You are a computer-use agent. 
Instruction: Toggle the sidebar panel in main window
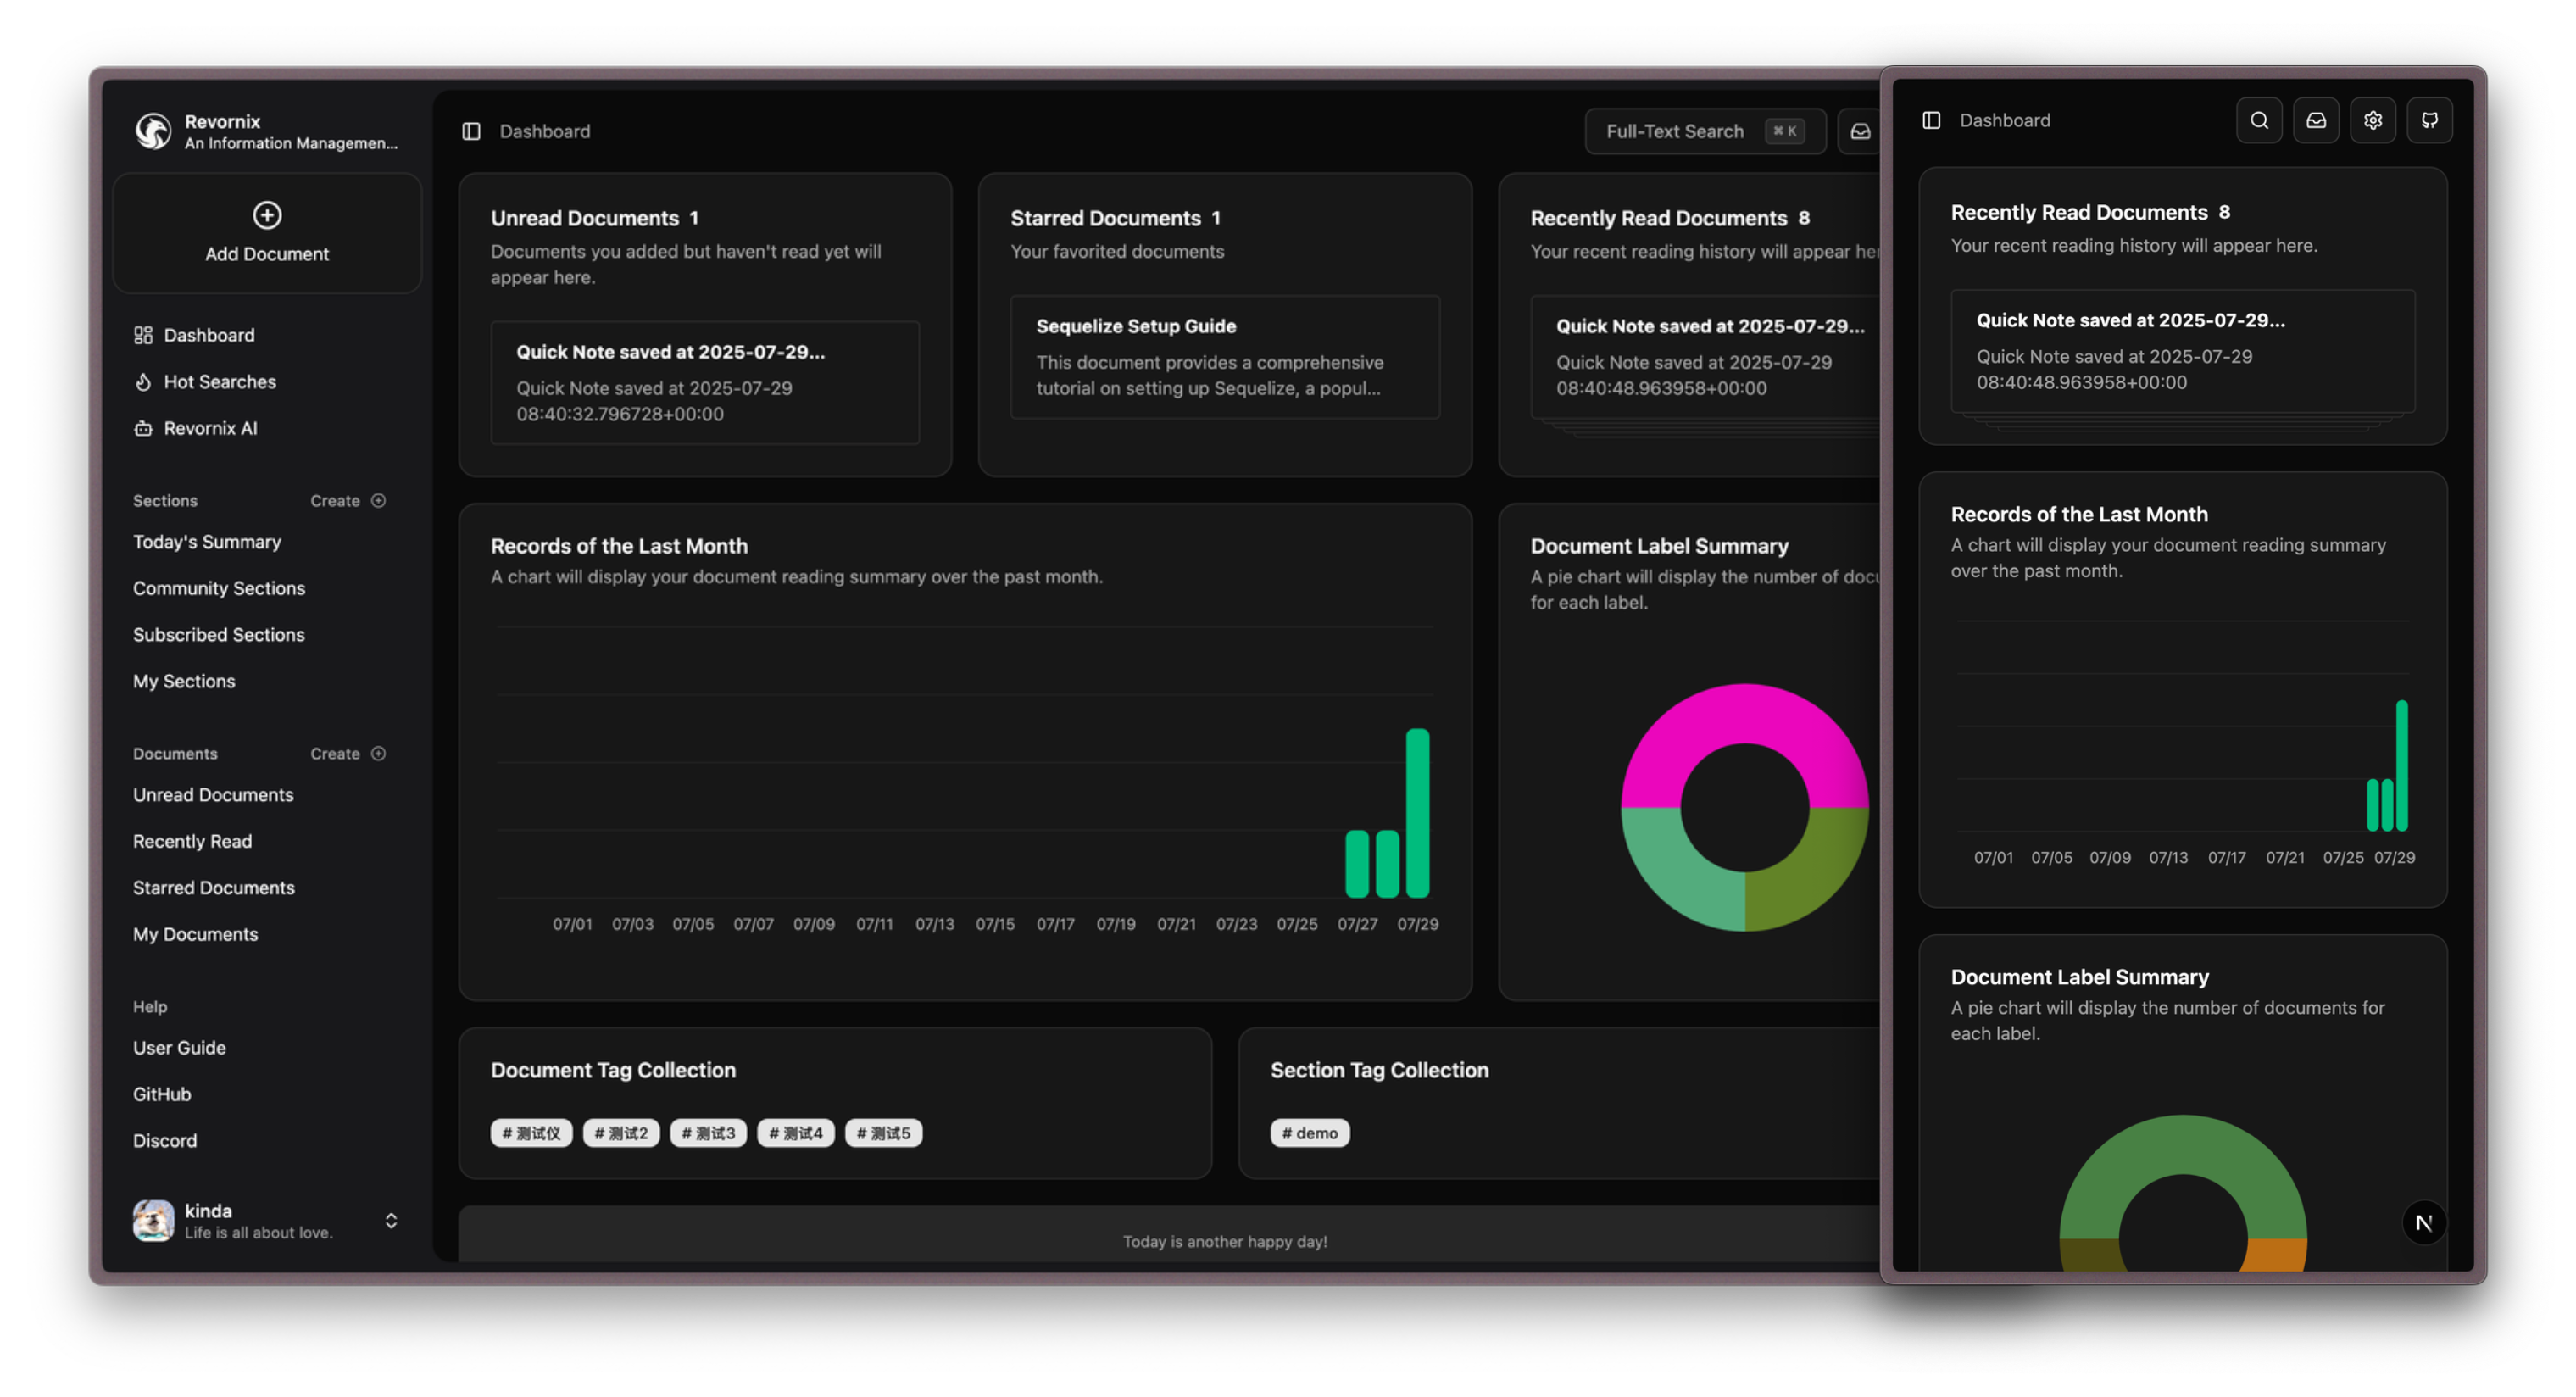[471, 131]
